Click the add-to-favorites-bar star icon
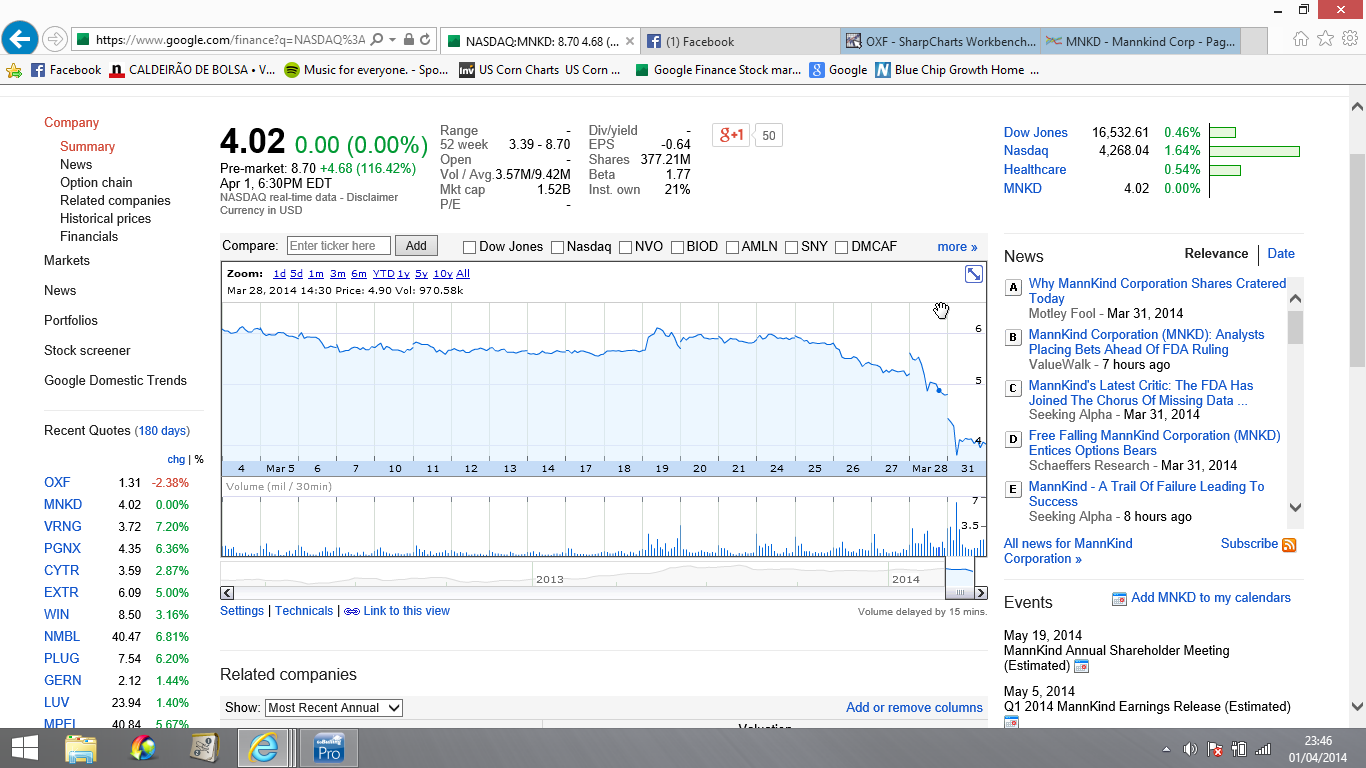The width and height of the screenshot is (1366, 768). point(14,70)
